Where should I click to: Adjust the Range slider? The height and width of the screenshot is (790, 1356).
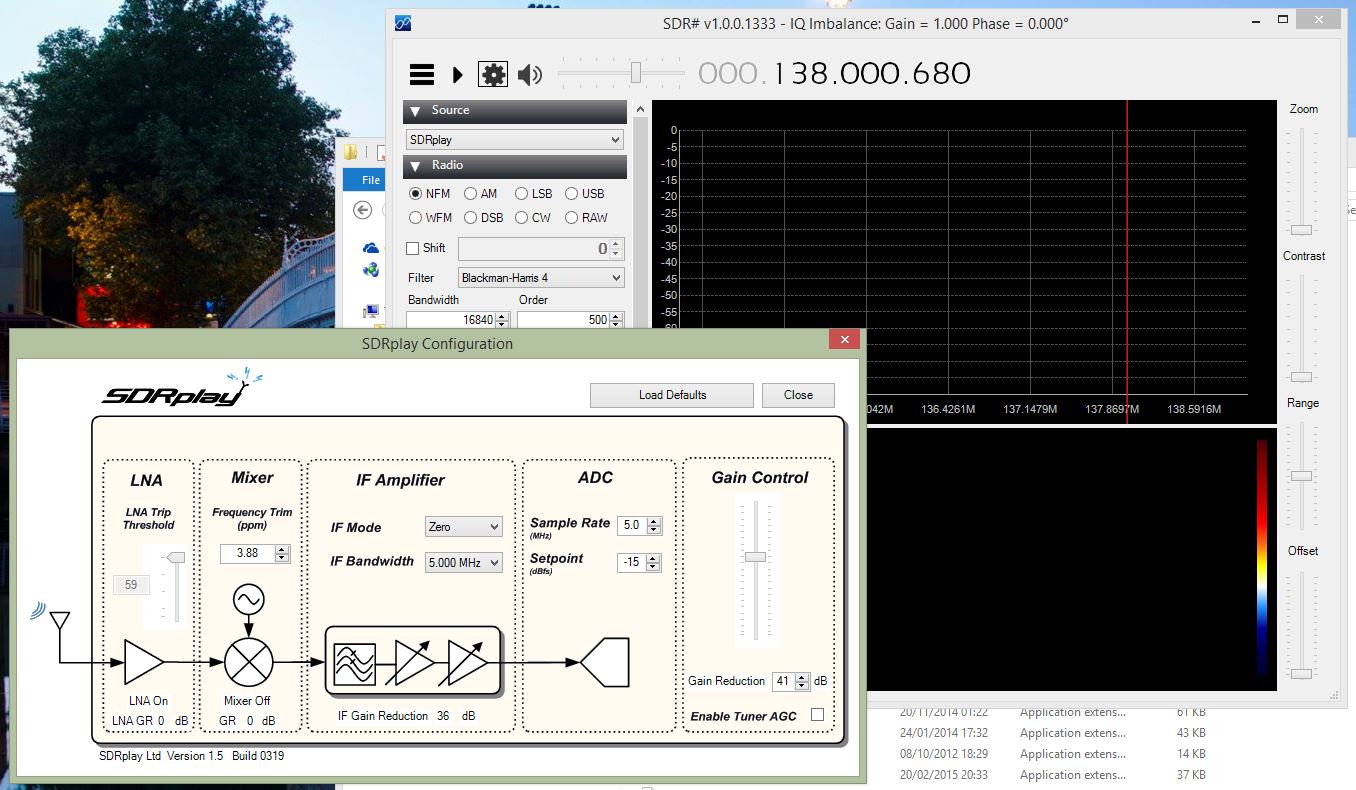1302,475
